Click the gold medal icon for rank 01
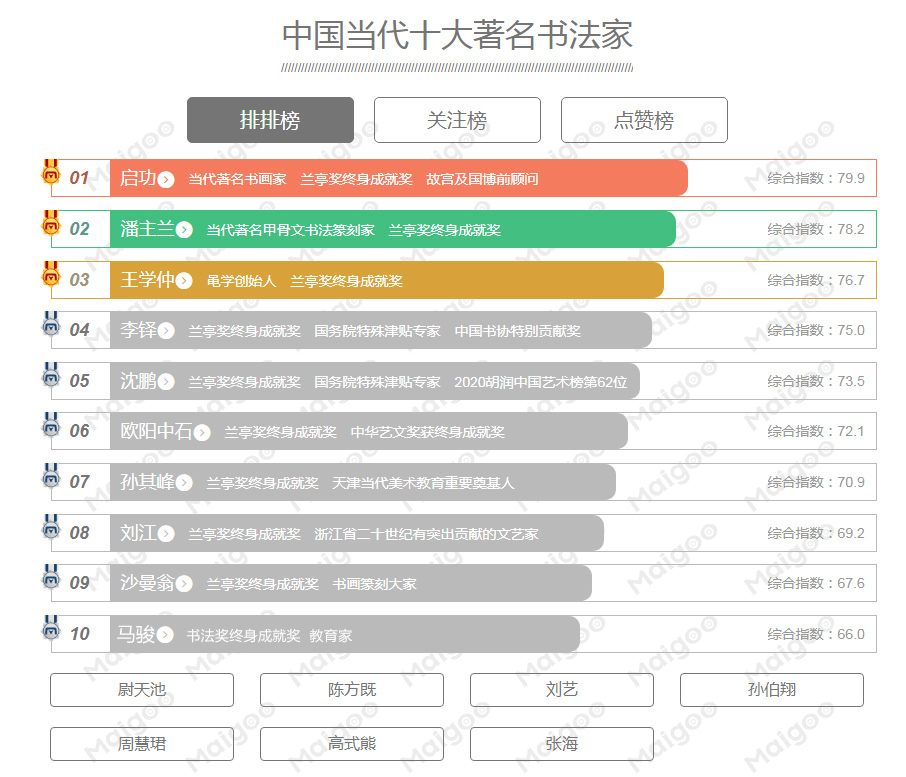906x777 pixels. [x=50, y=172]
